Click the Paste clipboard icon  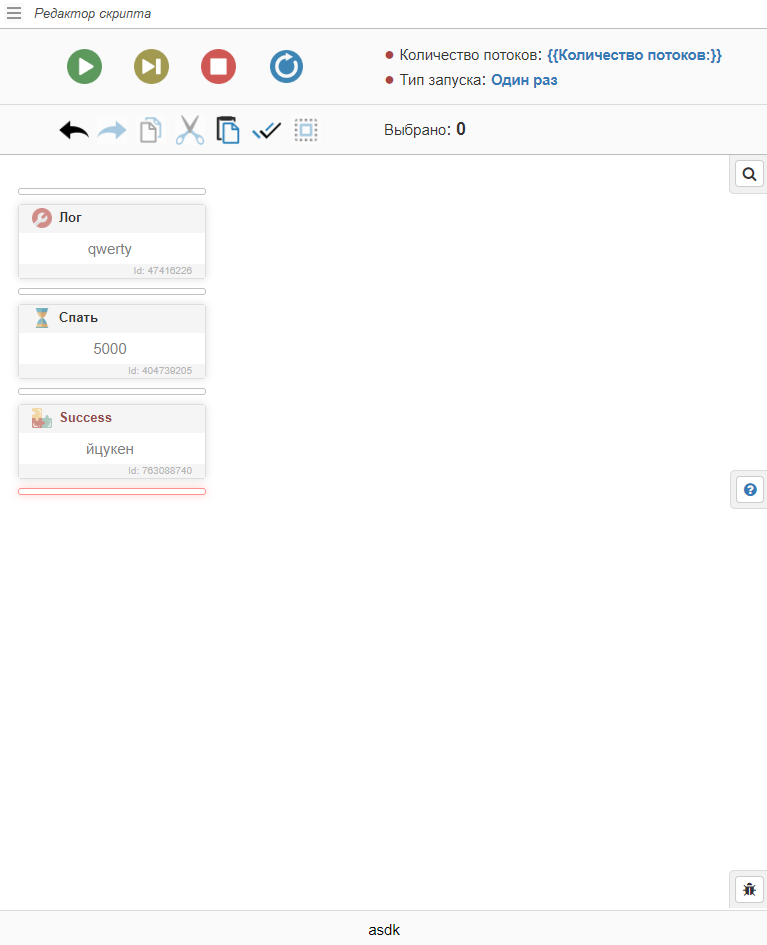pyautogui.click(x=228, y=130)
